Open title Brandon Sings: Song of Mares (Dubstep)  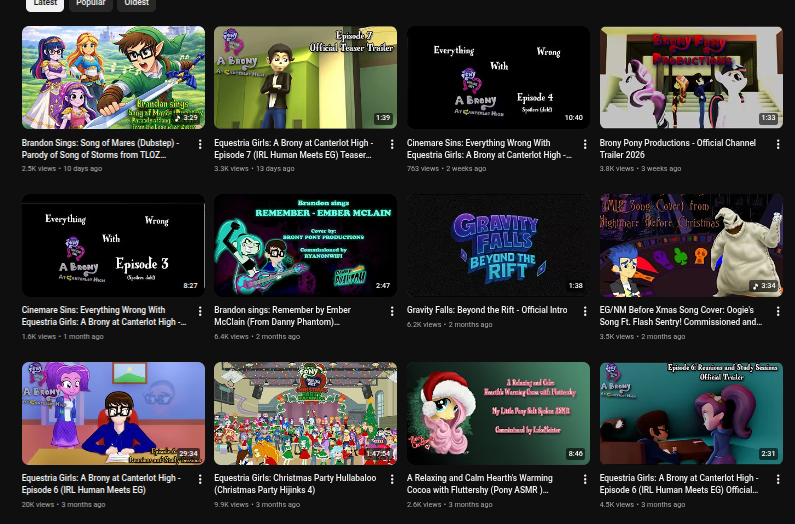tap(100, 149)
